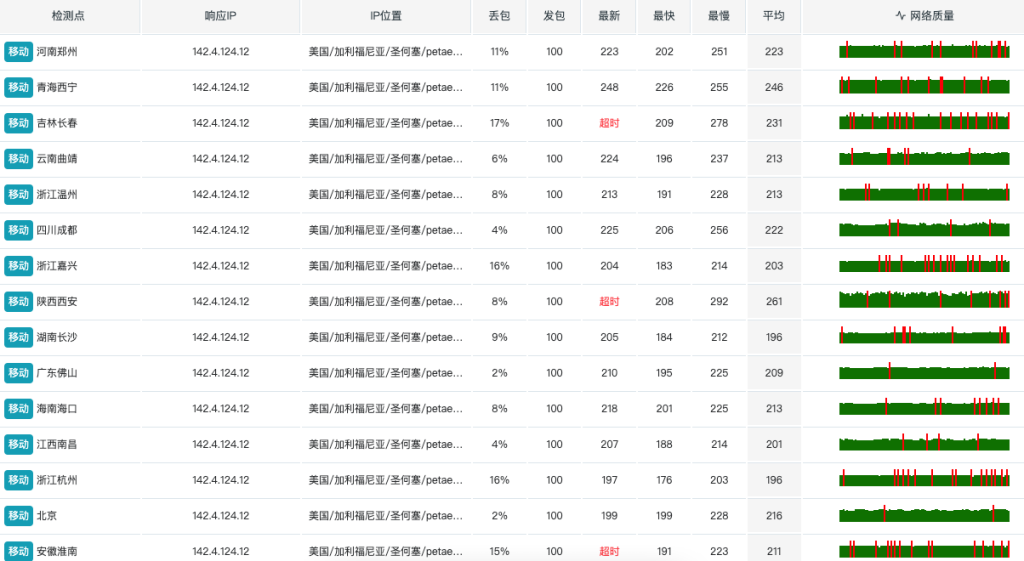
Task: Click the 移动 badge beside 吉林长春
Action: (x=18, y=123)
